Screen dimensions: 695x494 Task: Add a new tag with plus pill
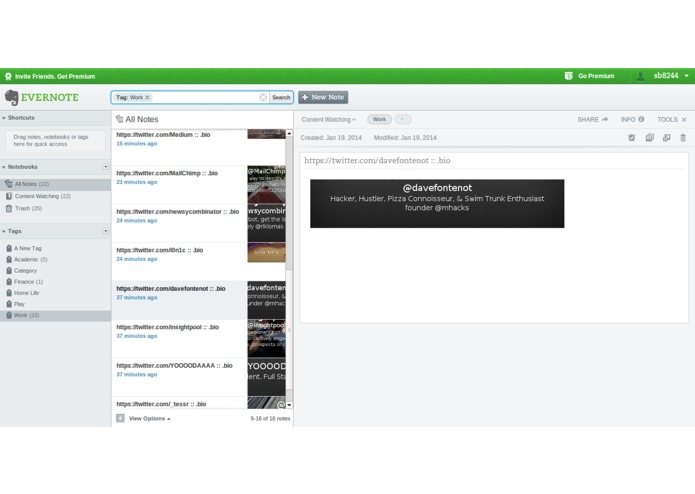[402, 120]
